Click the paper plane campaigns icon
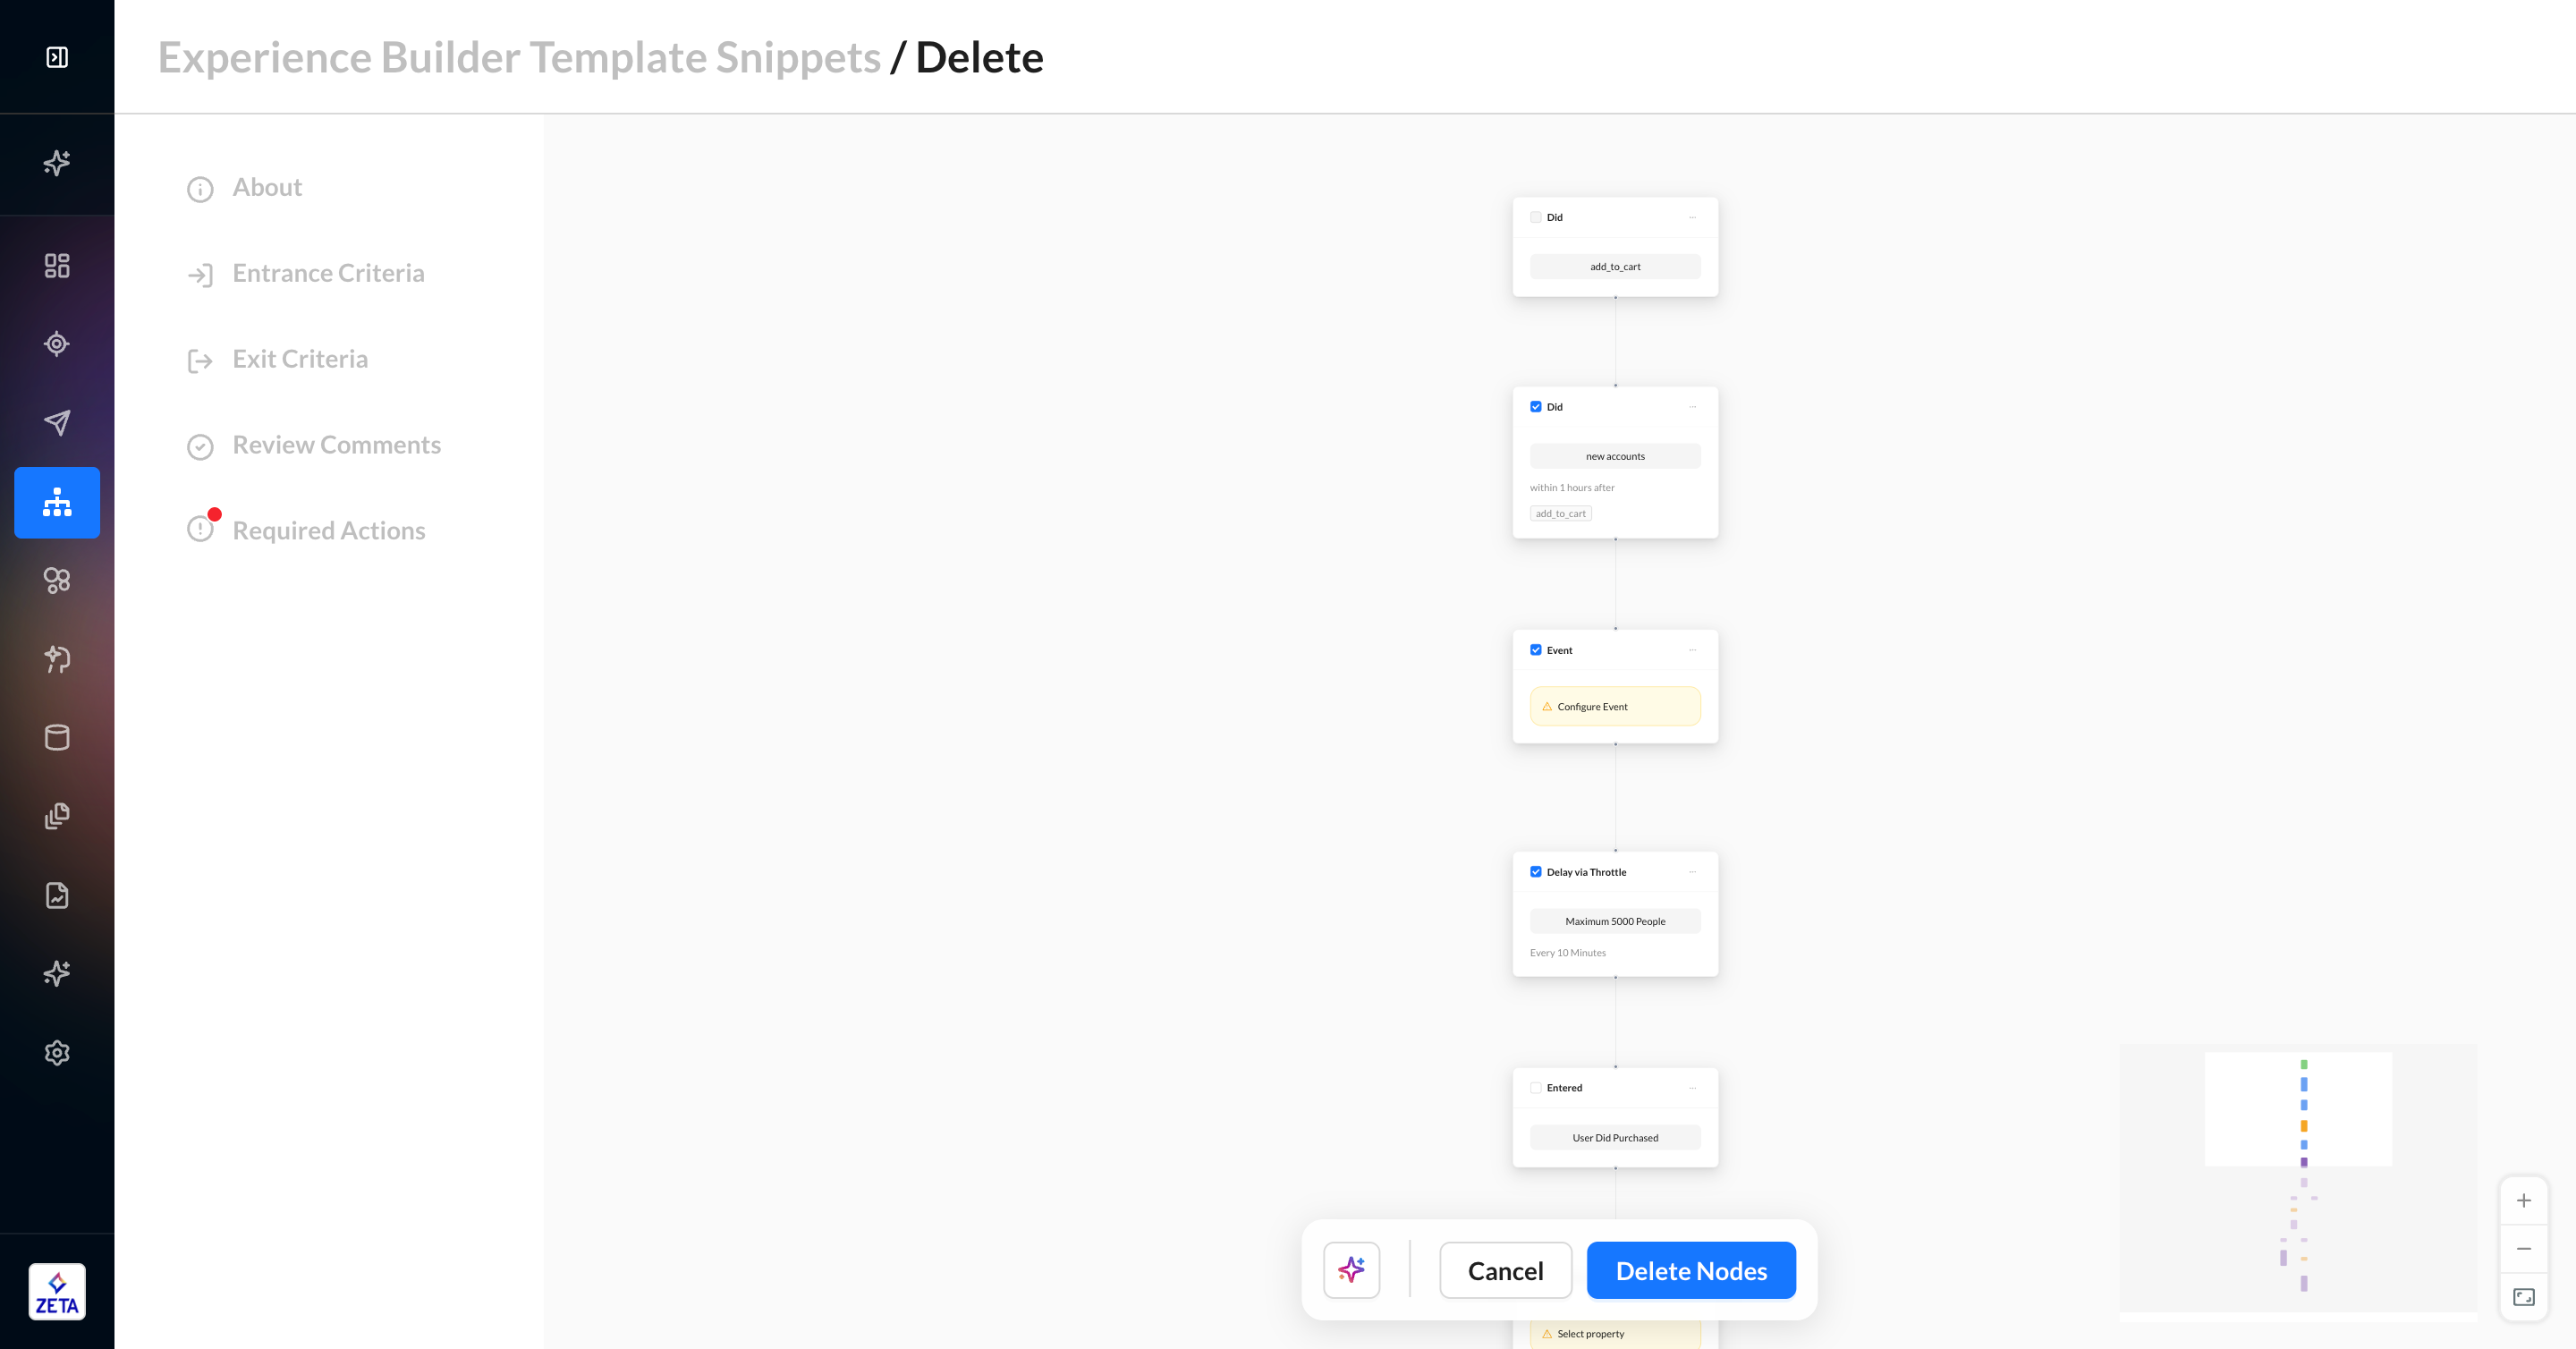Viewport: 2576px width, 1349px height. pyautogui.click(x=57, y=422)
